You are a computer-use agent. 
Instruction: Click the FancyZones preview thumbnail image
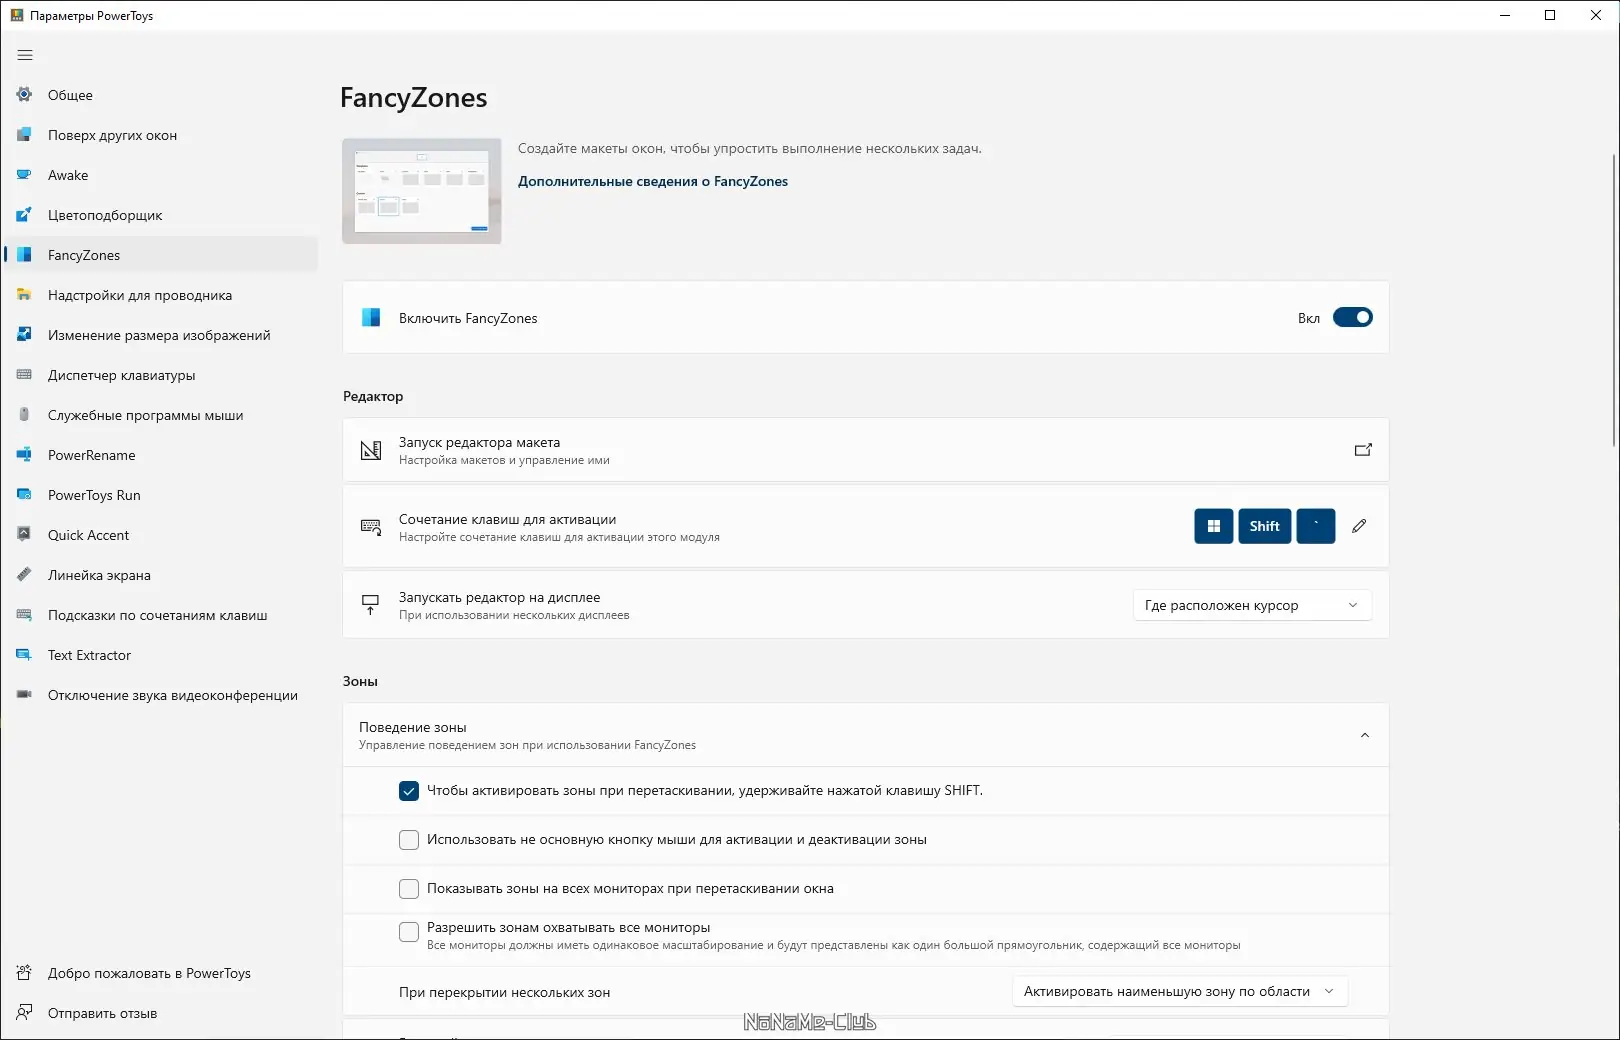pos(422,191)
